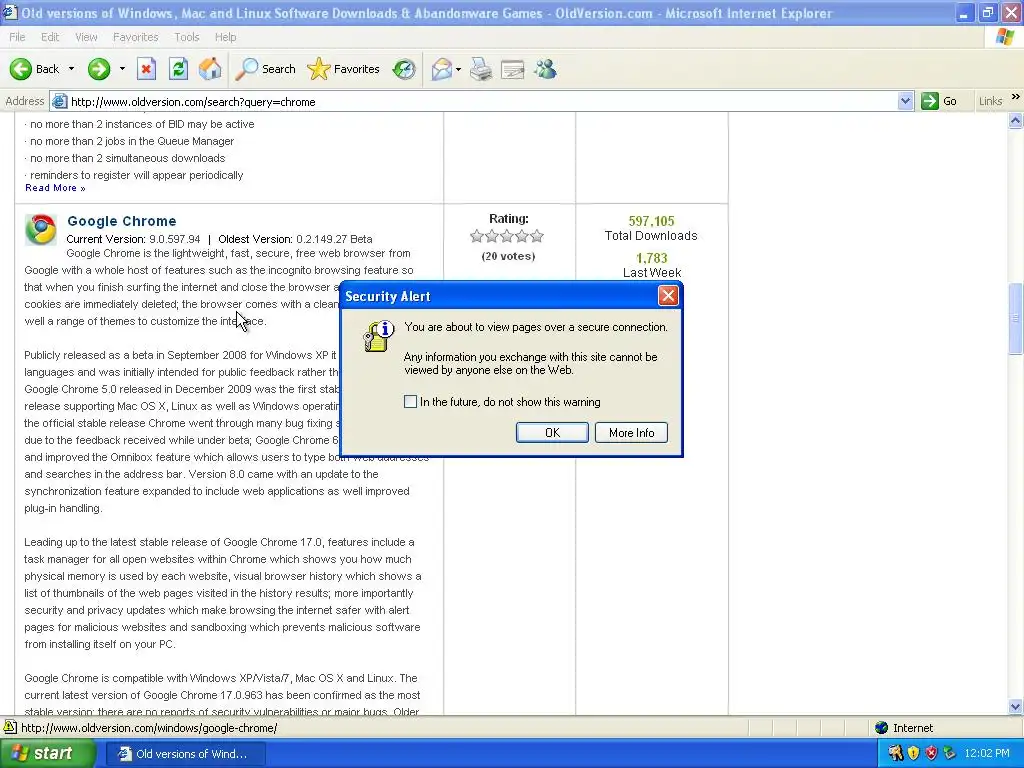This screenshot has width=1024, height=768.
Task: Select the 'Old versions of Wind...' taskbar button
Action: click(185, 754)
